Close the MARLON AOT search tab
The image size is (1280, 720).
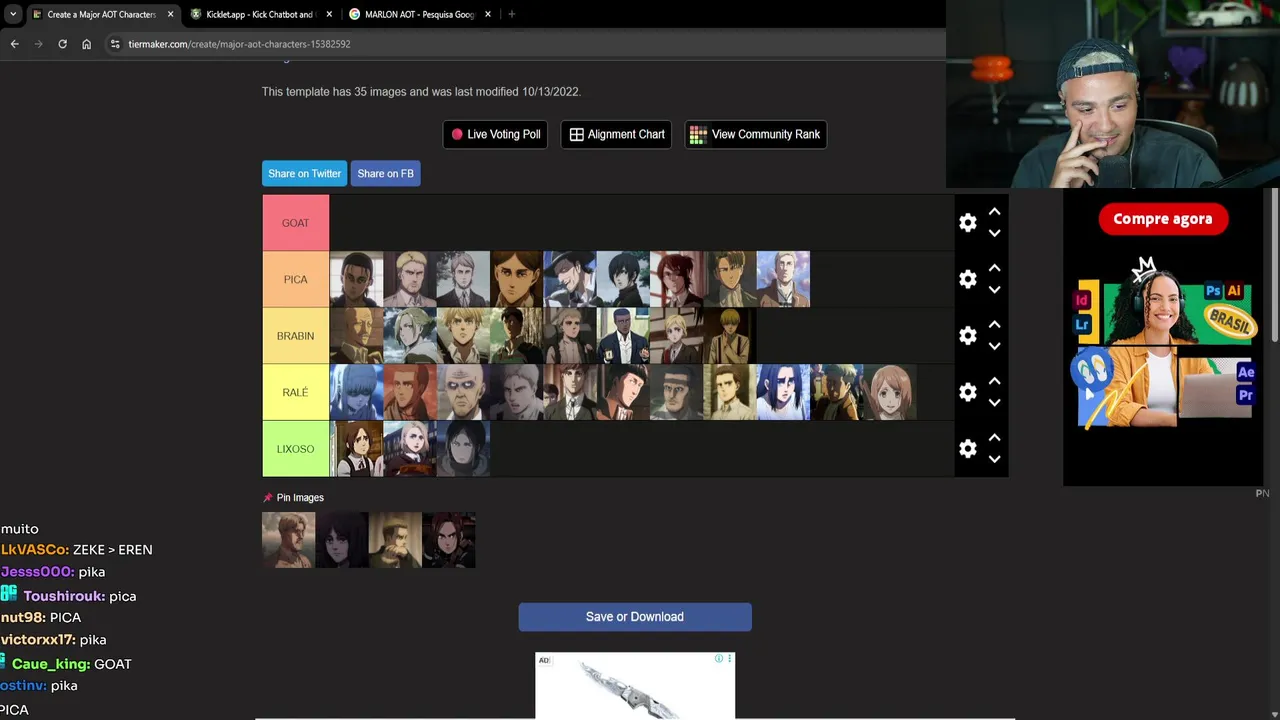coord(488,14)
